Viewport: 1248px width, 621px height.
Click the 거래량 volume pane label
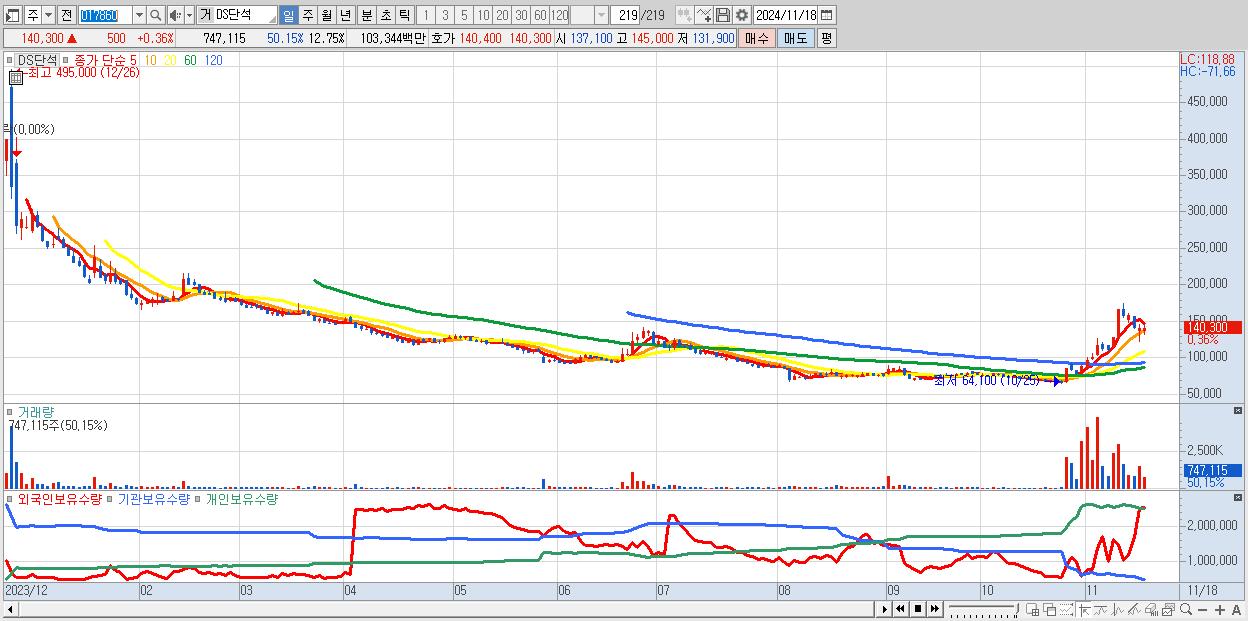point(37,412)
